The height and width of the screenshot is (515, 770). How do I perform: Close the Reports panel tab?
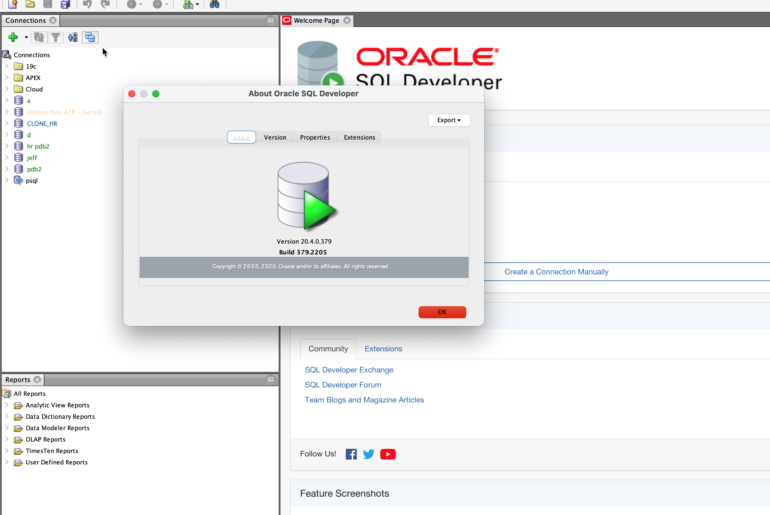tap(37, 379)
